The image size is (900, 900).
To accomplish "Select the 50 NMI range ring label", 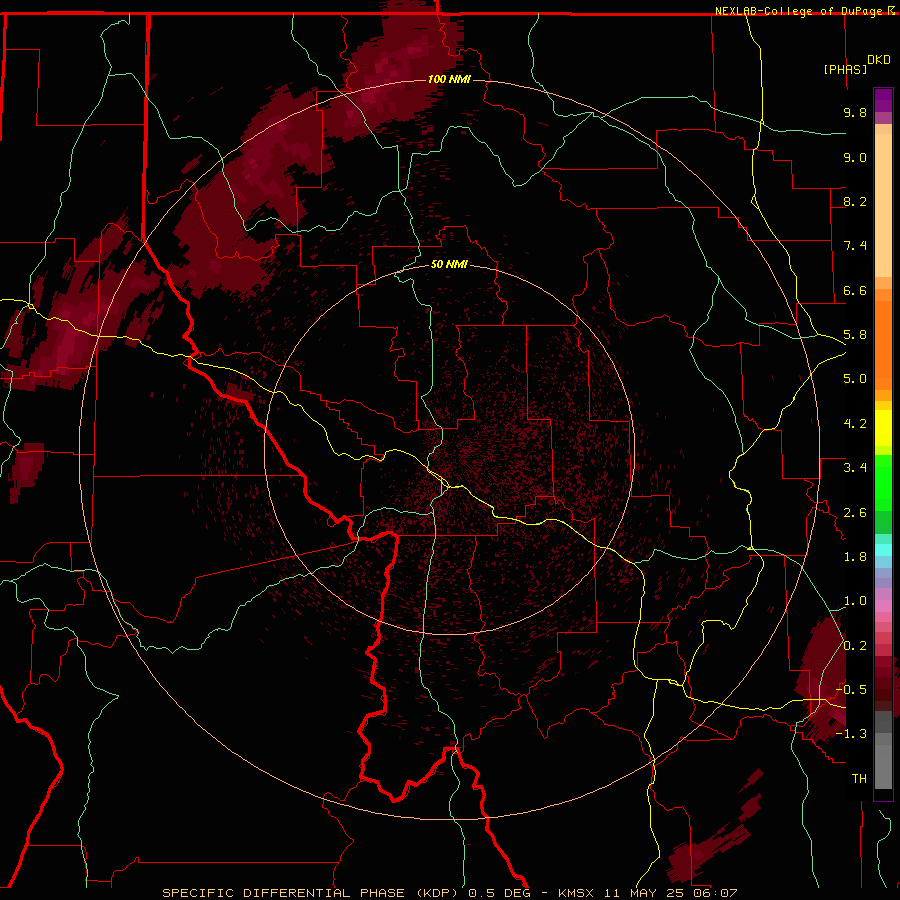I will pyautogui.click(x=449, y=264).
